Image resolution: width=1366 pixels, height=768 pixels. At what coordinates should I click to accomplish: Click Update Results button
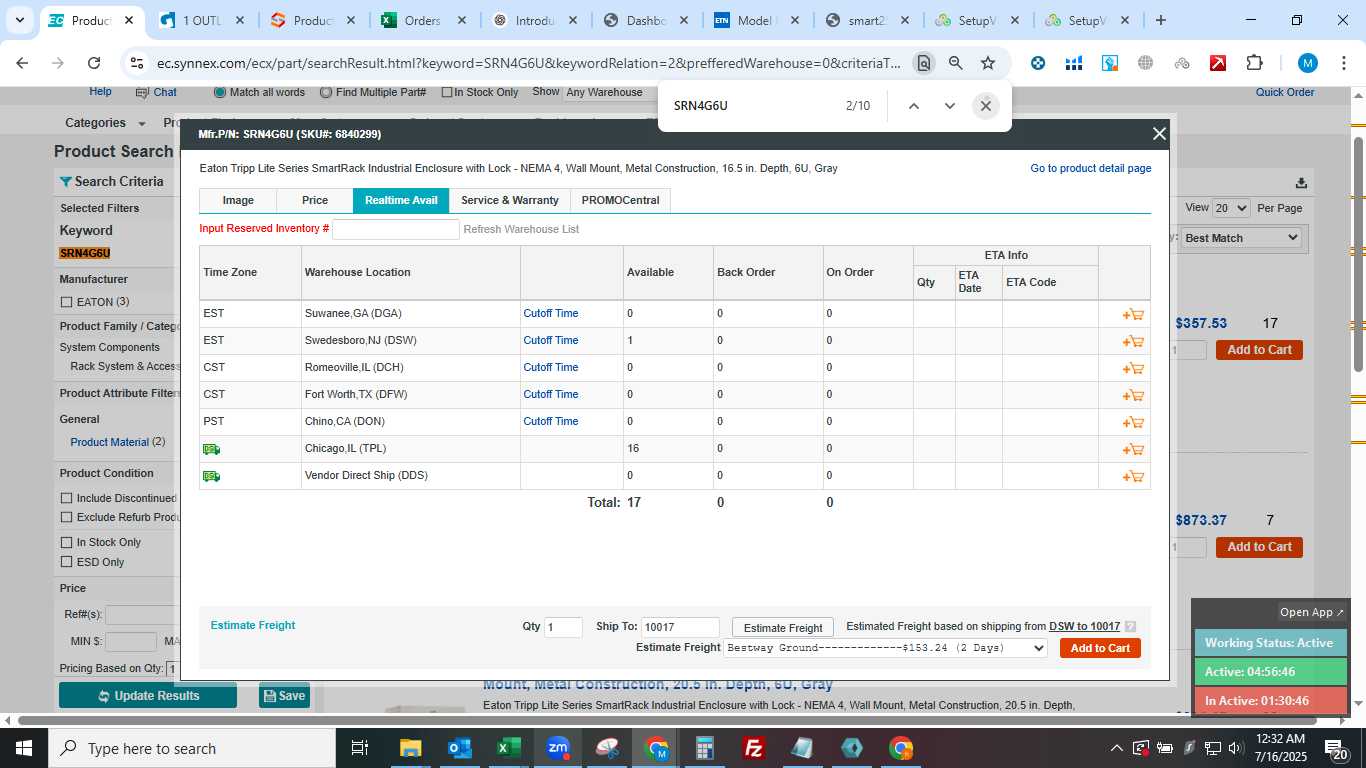[148, 696]
